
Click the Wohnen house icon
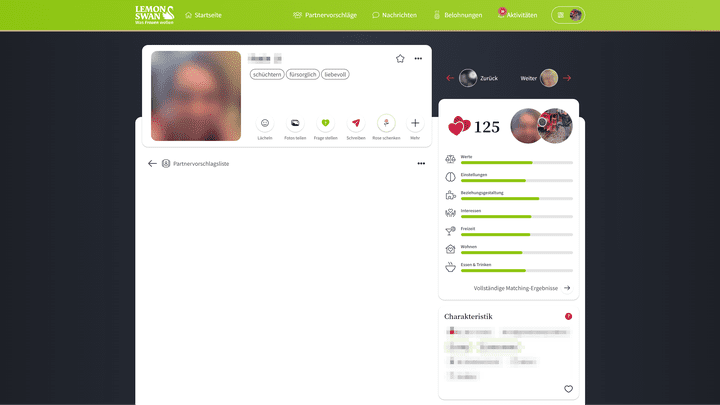point(450,249)
